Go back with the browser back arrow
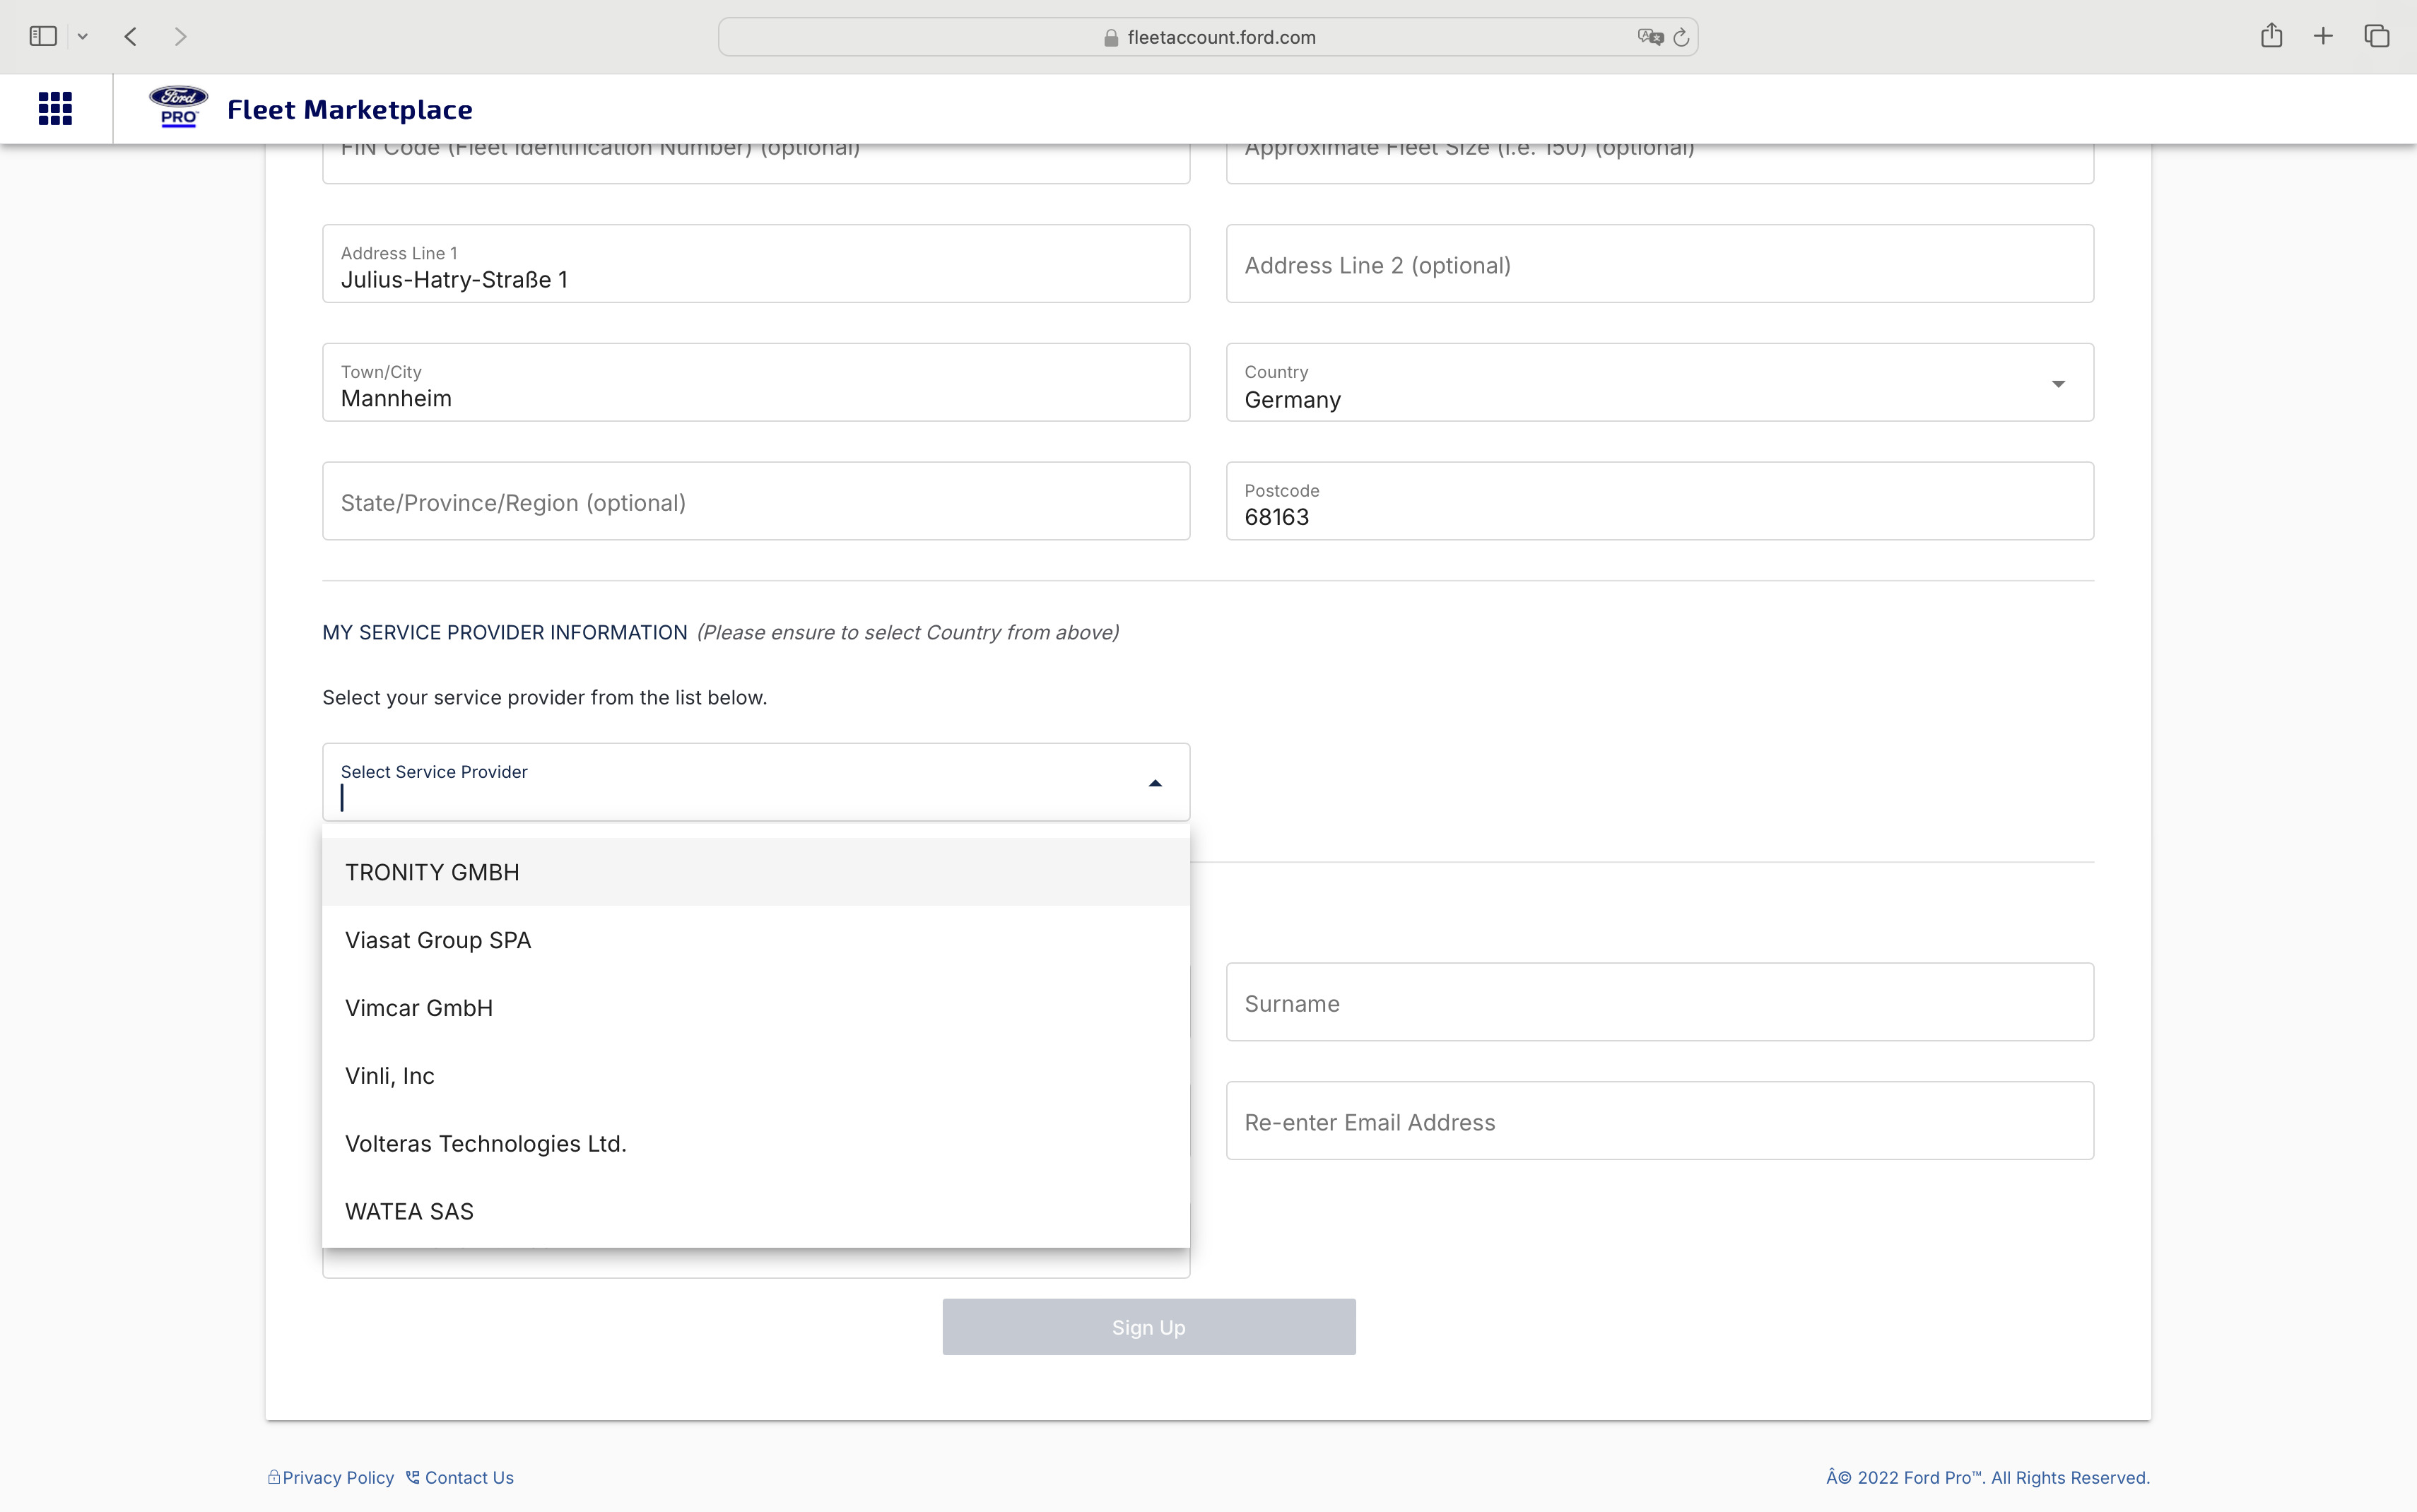The image size is (2417, 1512). (131, 37)
